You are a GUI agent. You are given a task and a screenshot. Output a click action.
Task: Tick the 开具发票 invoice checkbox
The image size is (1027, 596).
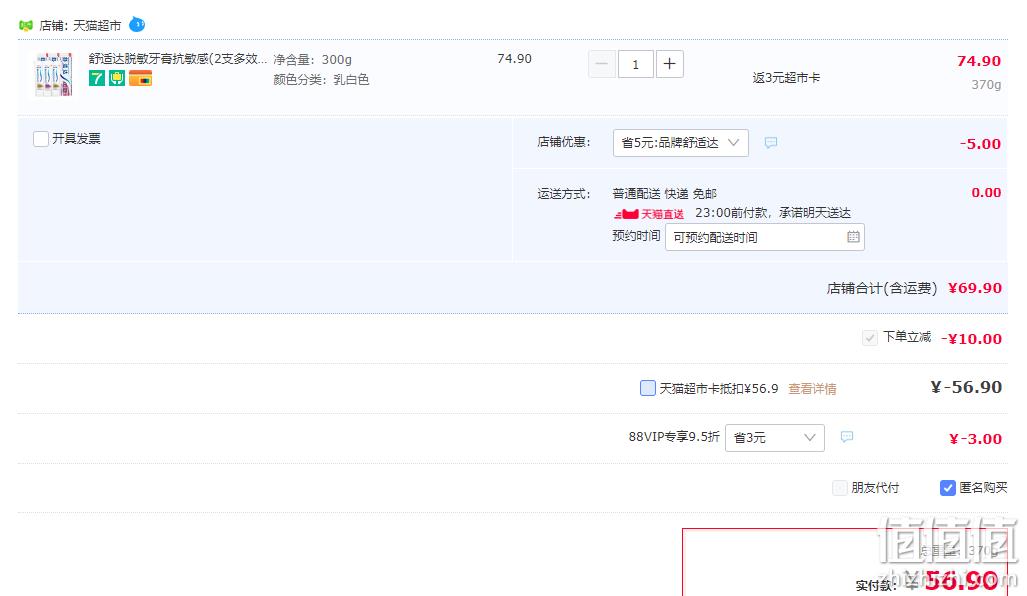(41, 139)
